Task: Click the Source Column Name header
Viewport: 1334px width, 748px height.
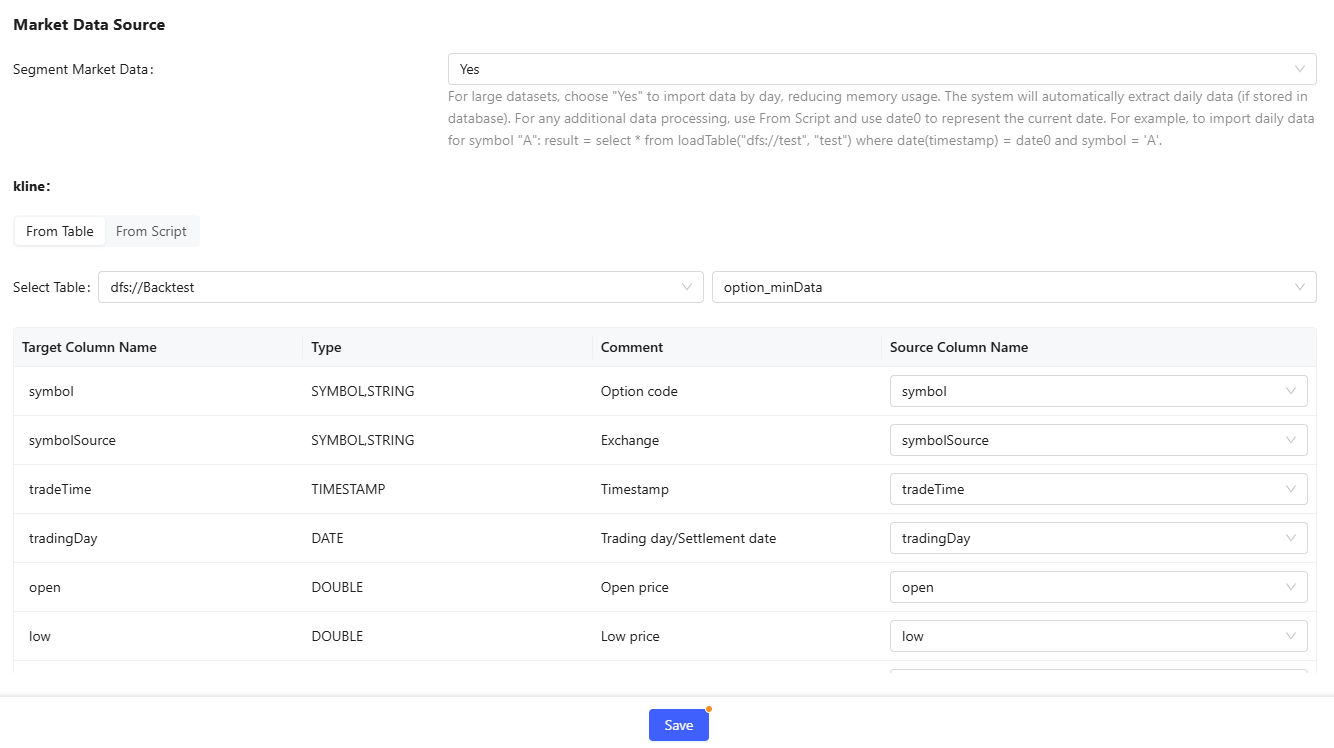Action: click(x=959, y=347)
